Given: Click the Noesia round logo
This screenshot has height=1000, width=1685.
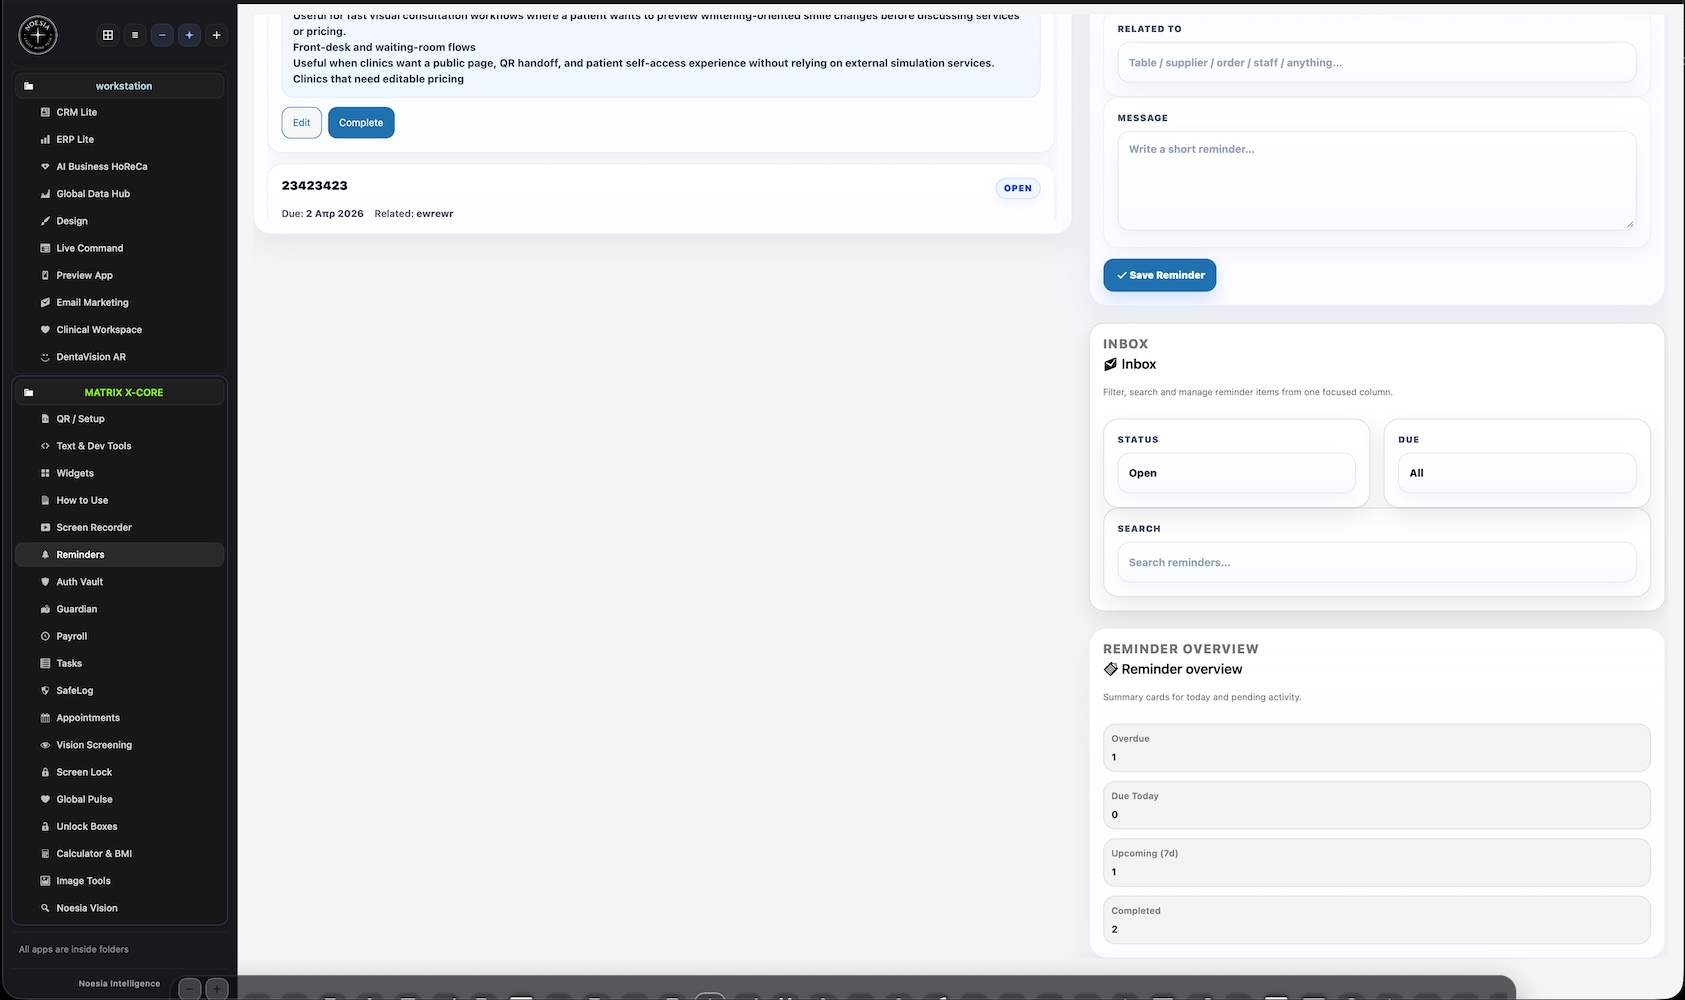Looking at the screenshot, I should (x=38, y=35).
